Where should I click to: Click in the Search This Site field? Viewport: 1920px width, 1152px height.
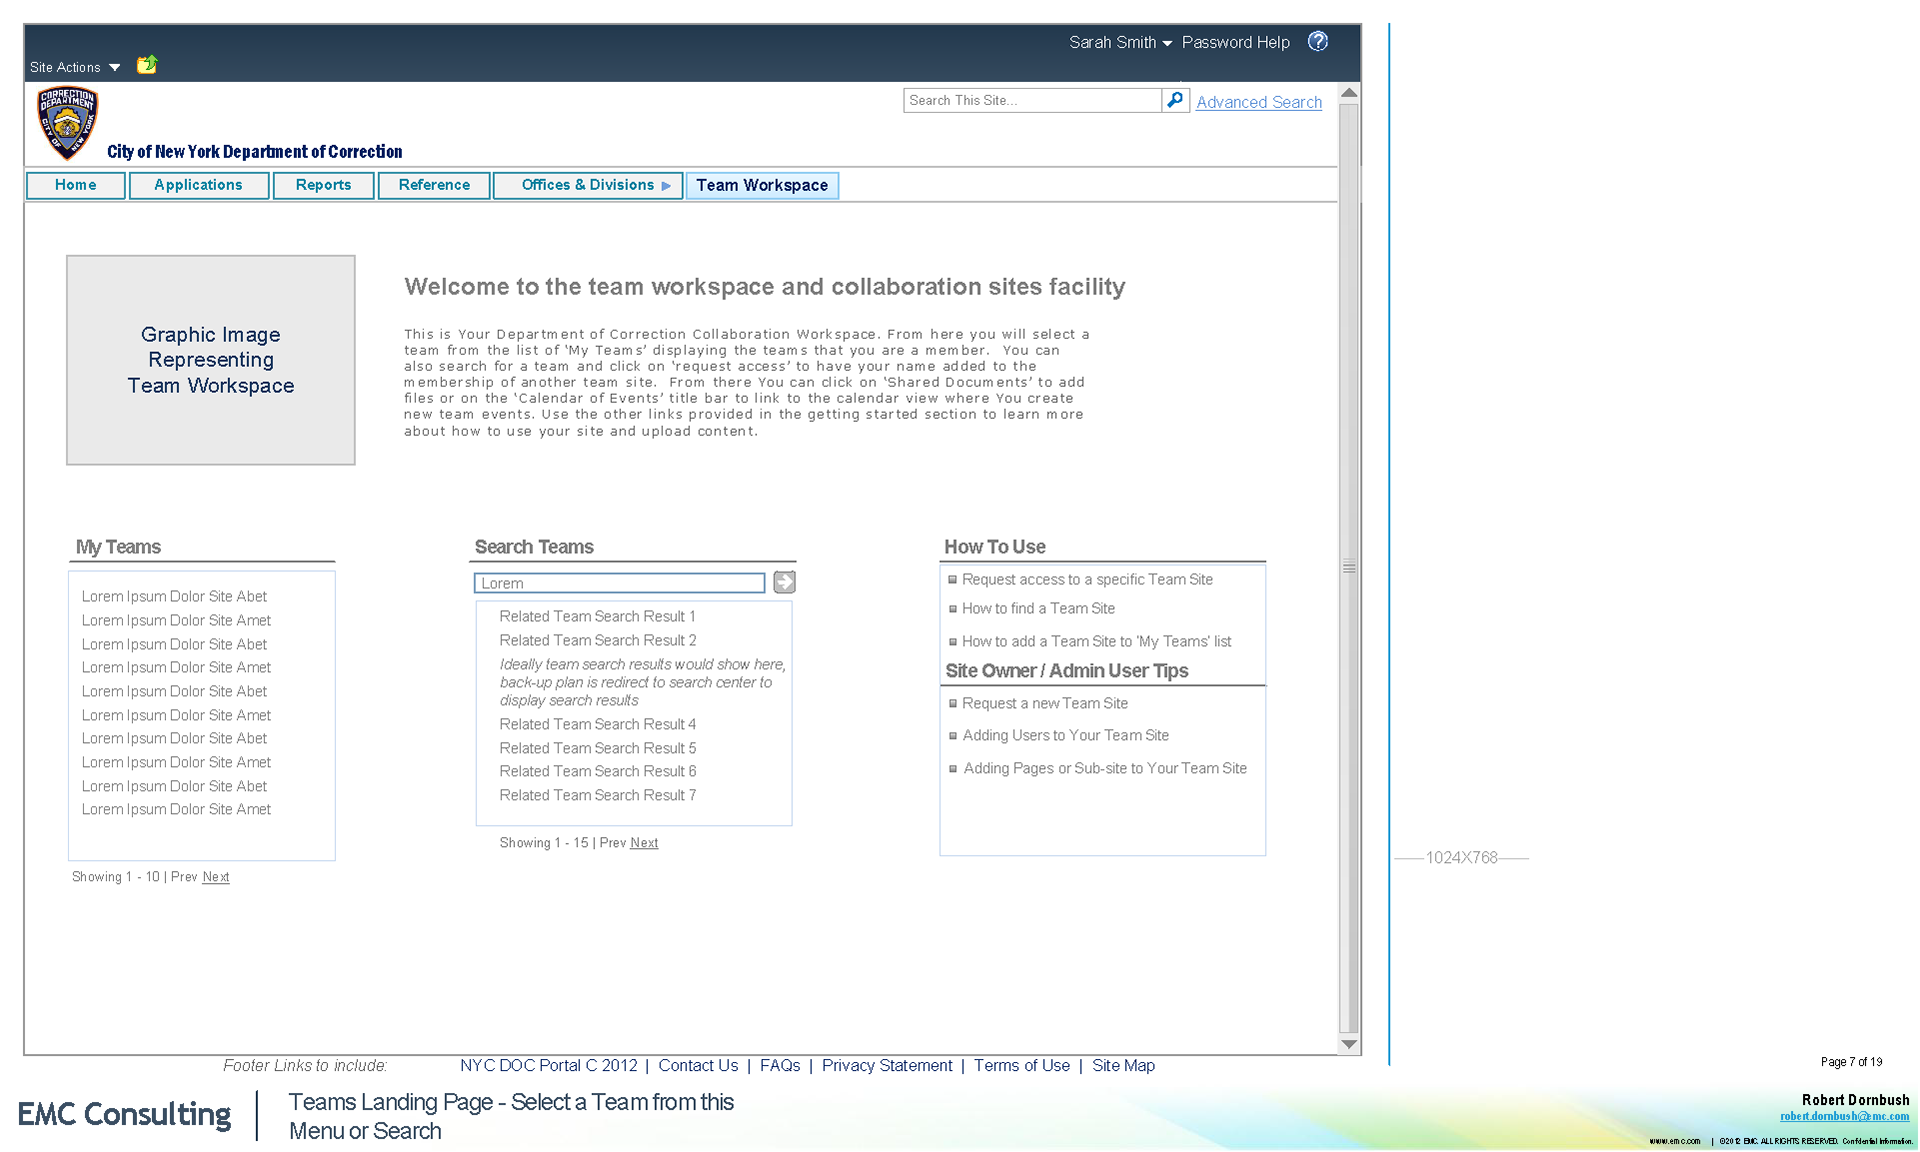coord(1031,100)
